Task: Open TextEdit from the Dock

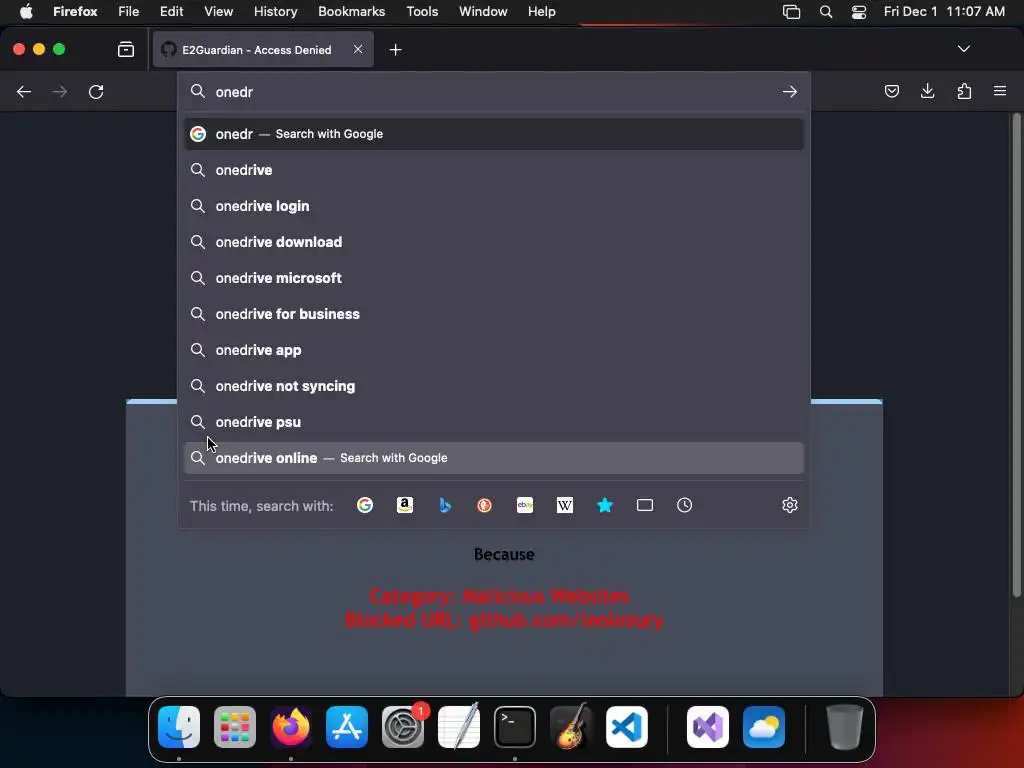Action: (458, 727)
